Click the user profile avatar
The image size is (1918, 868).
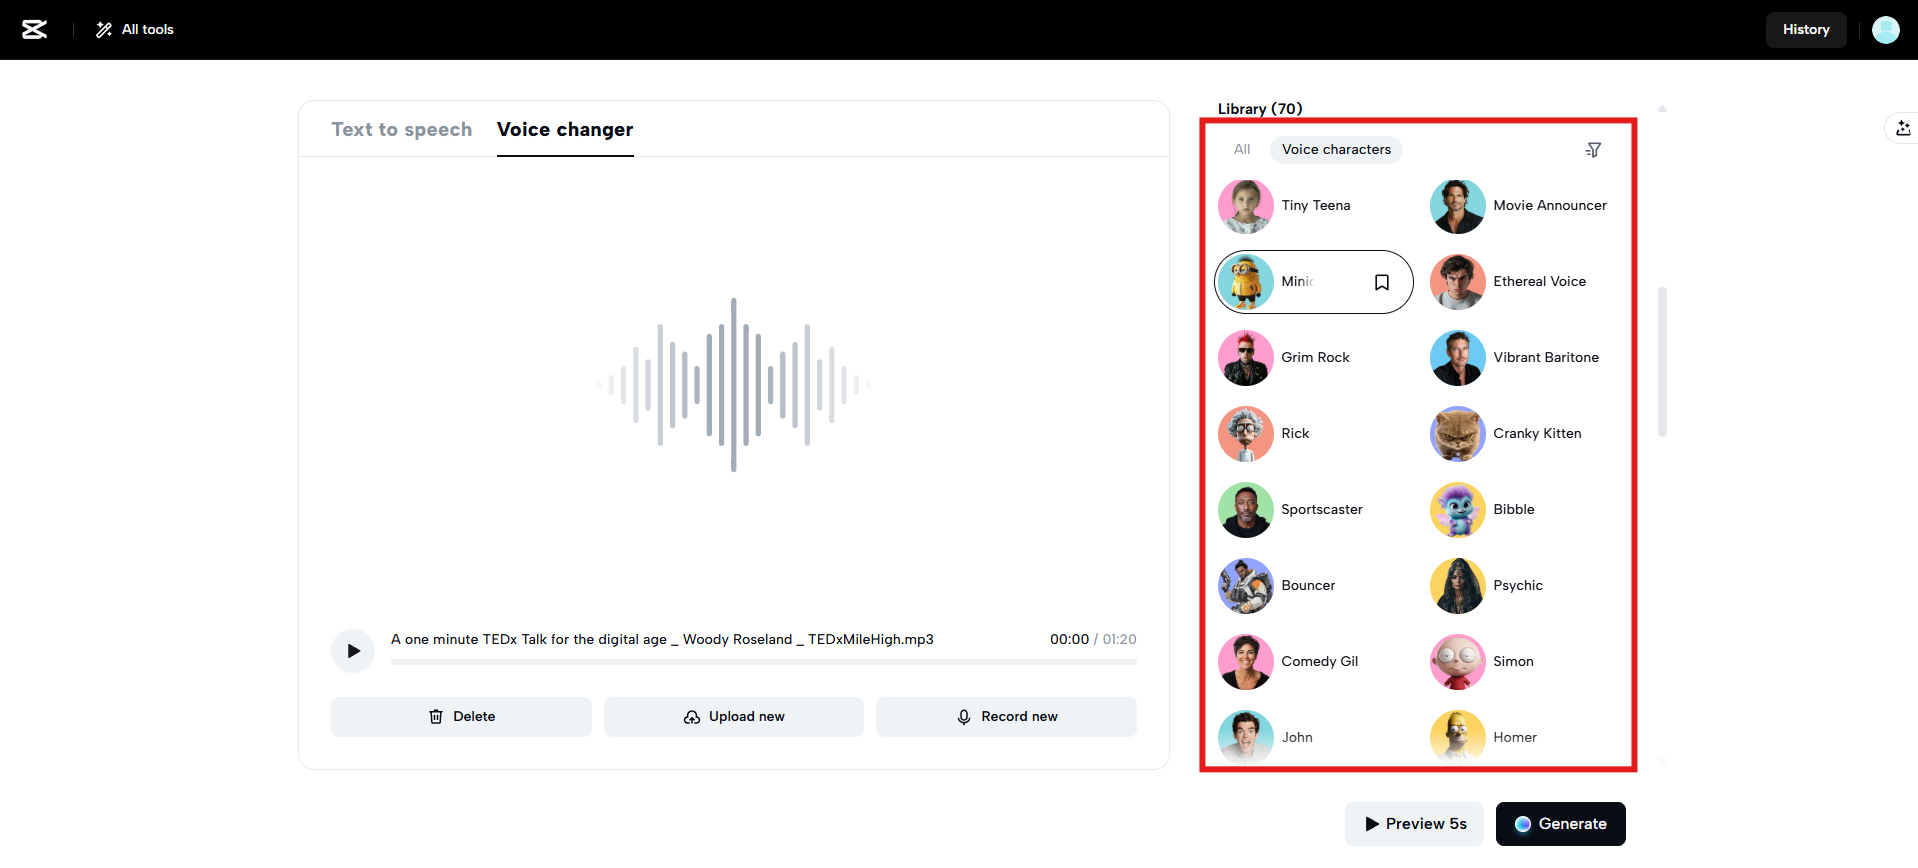coord(1885,30)
